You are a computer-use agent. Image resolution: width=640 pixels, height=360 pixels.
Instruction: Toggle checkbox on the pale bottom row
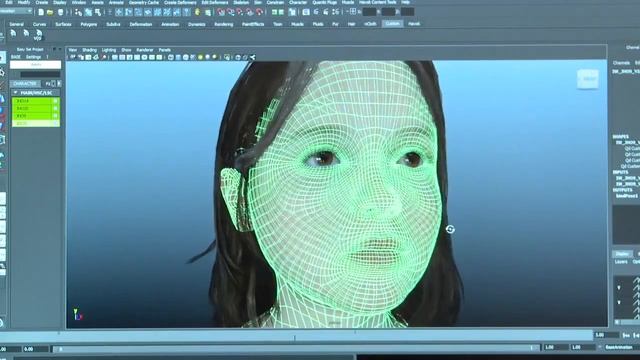(56, 123)
